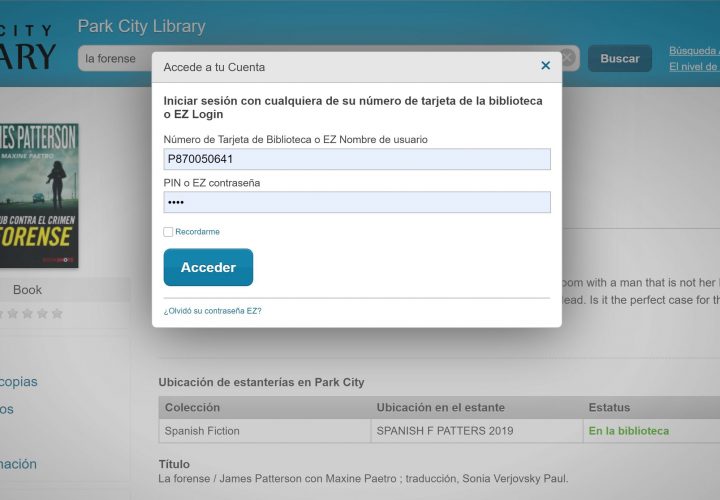Click the second-to-last rating star

coord(42,314)
